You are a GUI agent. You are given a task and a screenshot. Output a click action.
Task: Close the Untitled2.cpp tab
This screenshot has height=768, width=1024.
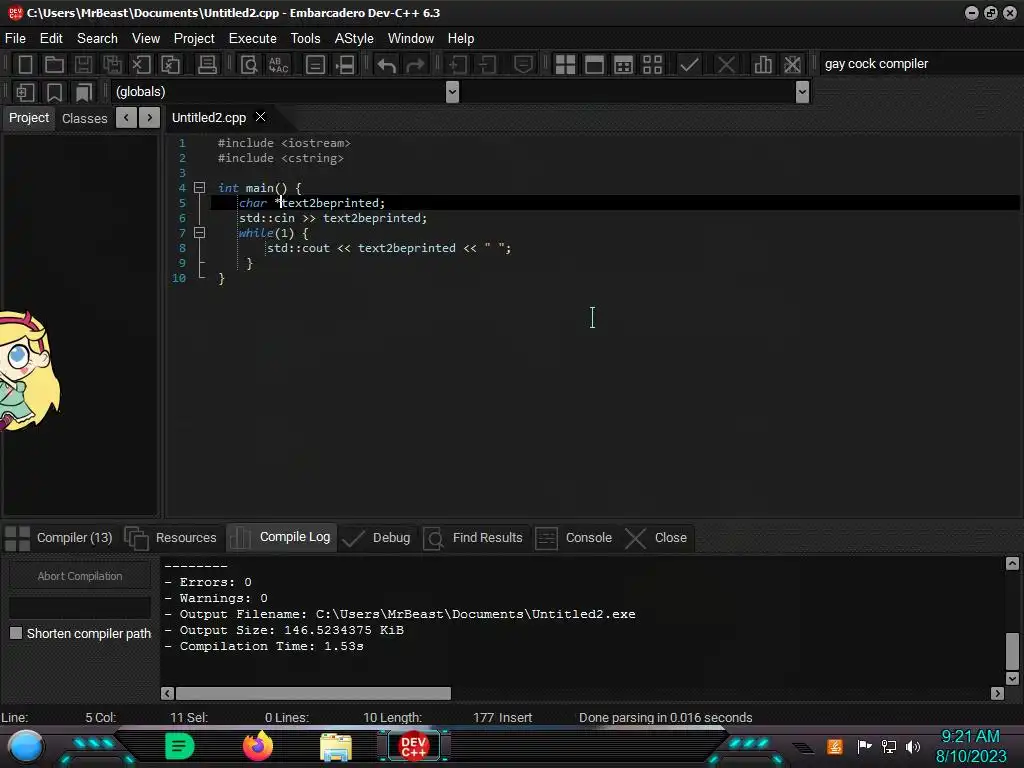tap(261, 117)
